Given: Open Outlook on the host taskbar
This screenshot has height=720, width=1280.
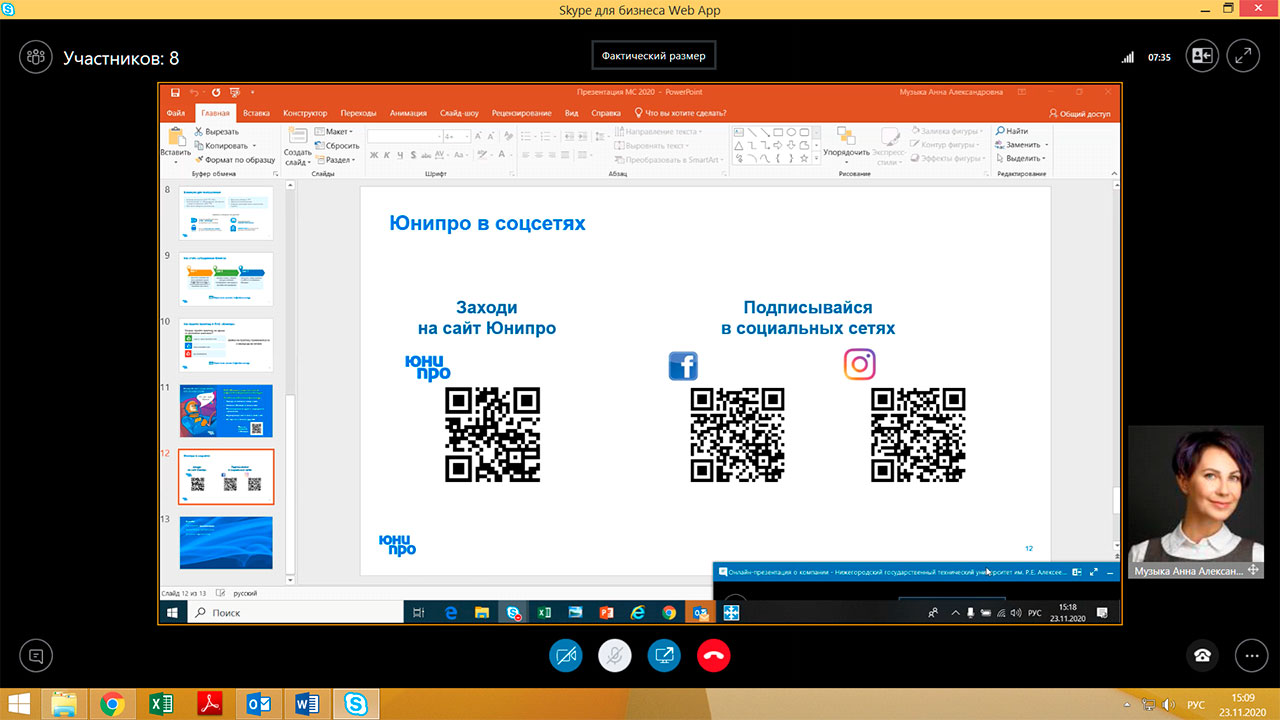Looking at the screenshot, I should [259, 704].
